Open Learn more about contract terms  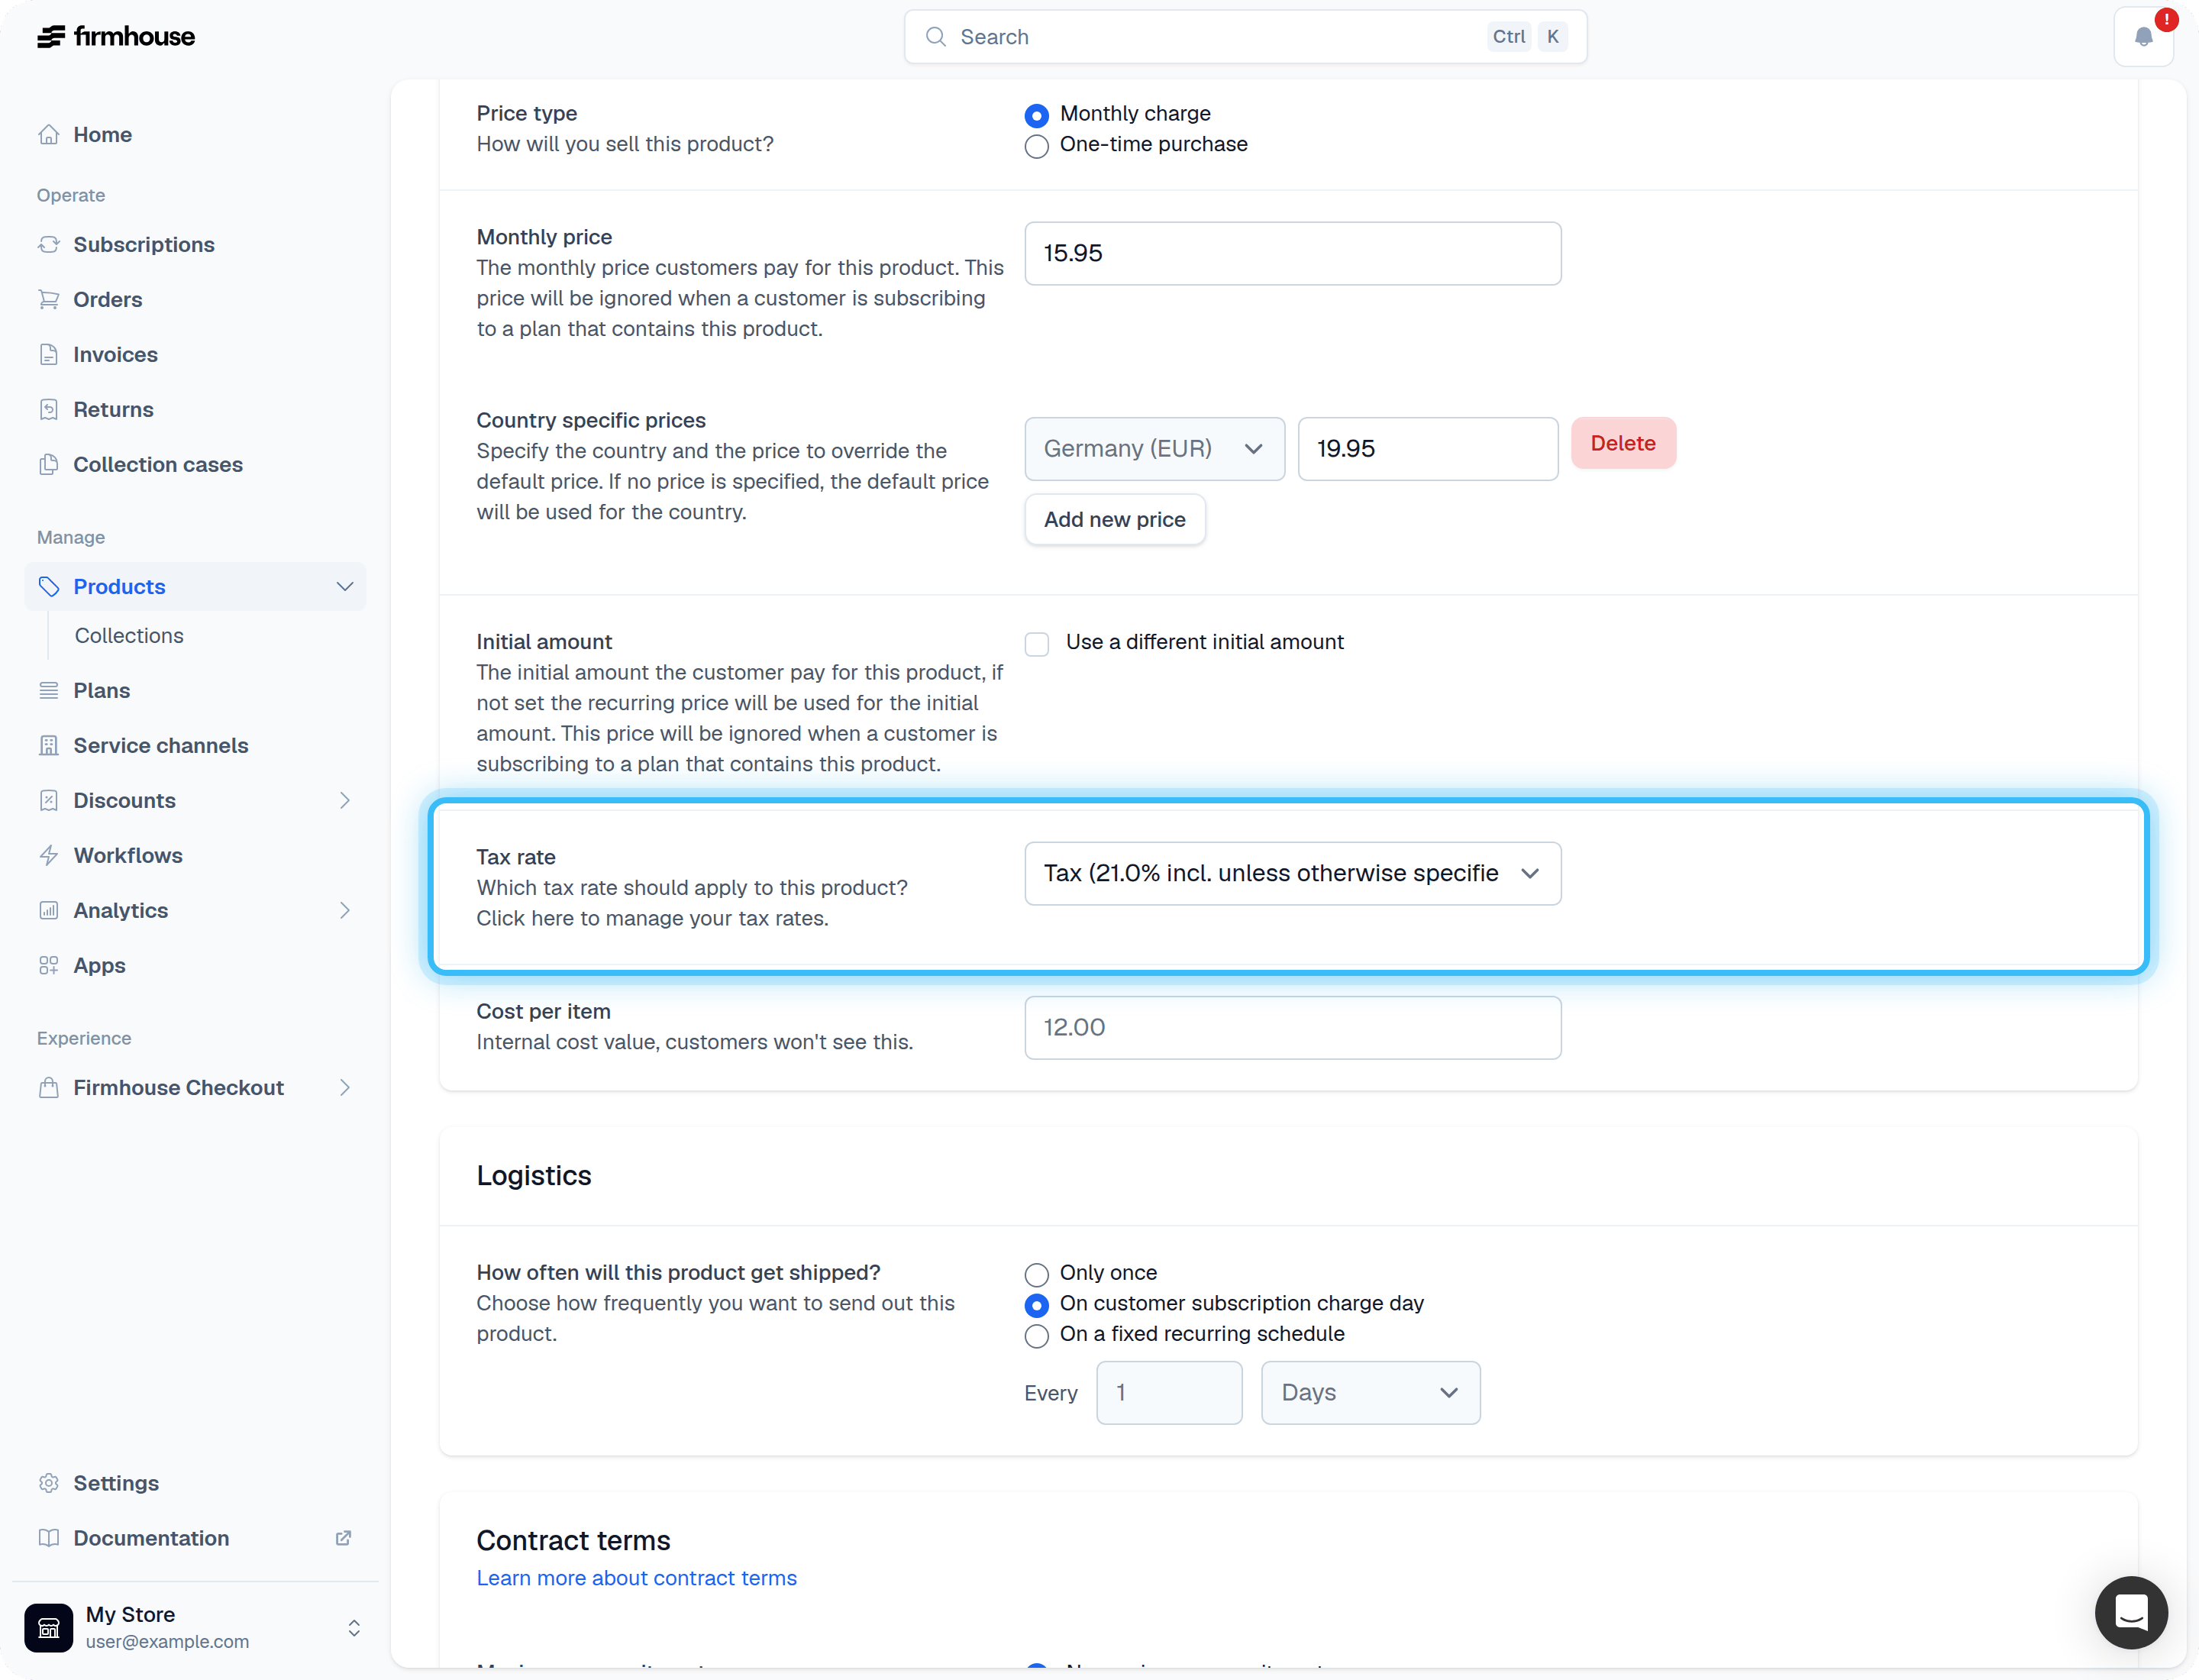[x=636, y=1578]
